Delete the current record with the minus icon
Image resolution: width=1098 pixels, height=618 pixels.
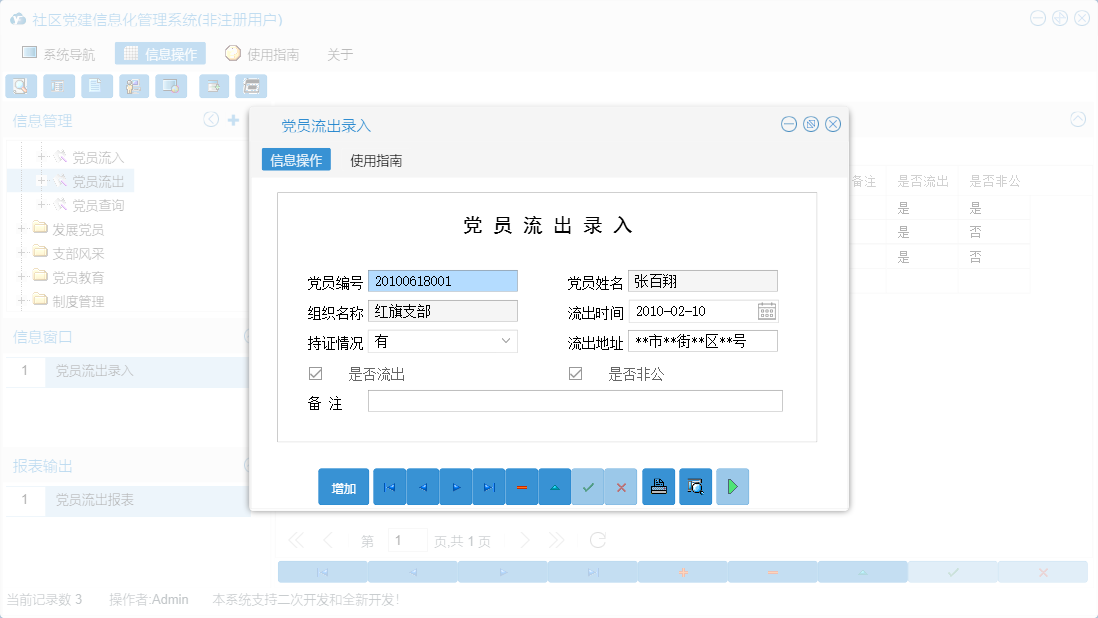(522, 487)
